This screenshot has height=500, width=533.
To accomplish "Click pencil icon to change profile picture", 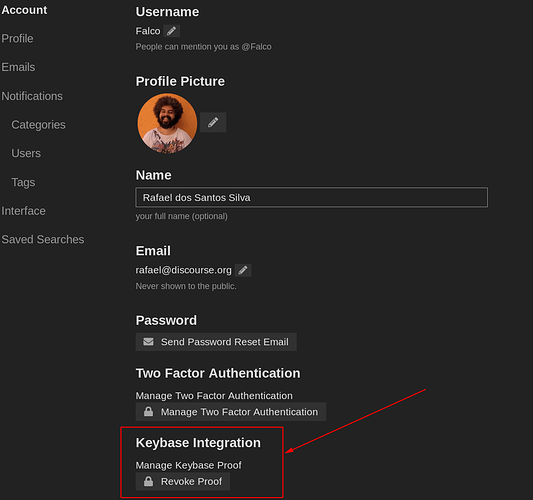I will coord(213,122).
